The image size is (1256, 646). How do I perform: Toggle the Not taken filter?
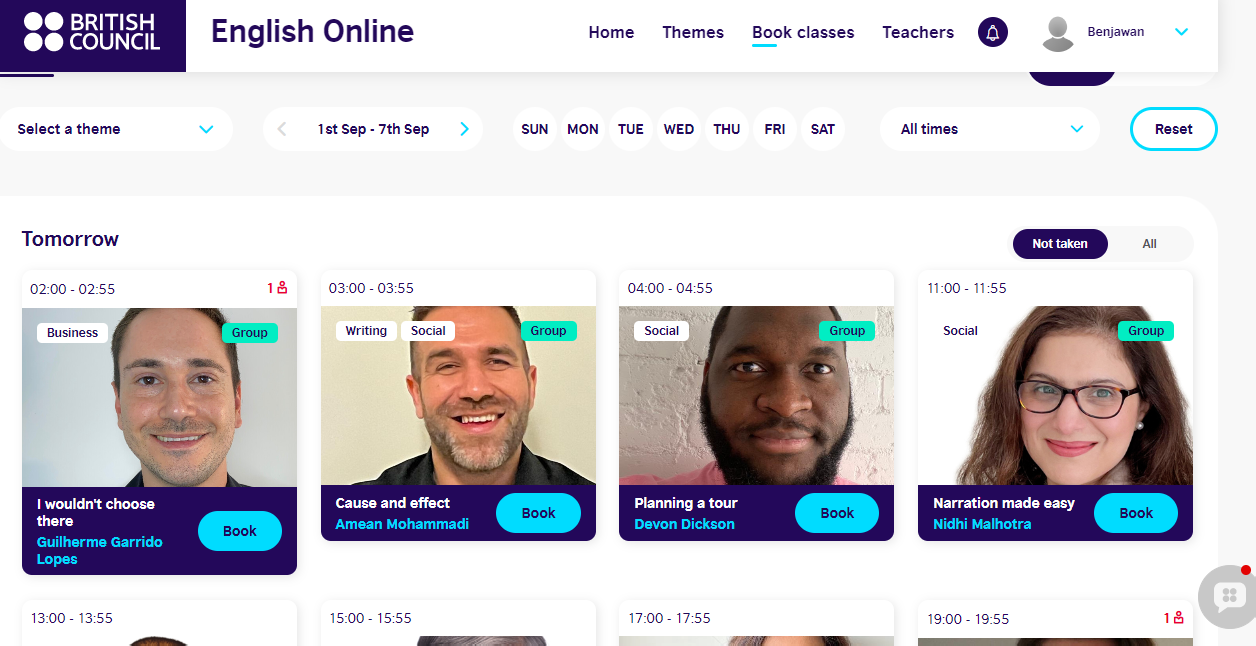coord(1060,244)
